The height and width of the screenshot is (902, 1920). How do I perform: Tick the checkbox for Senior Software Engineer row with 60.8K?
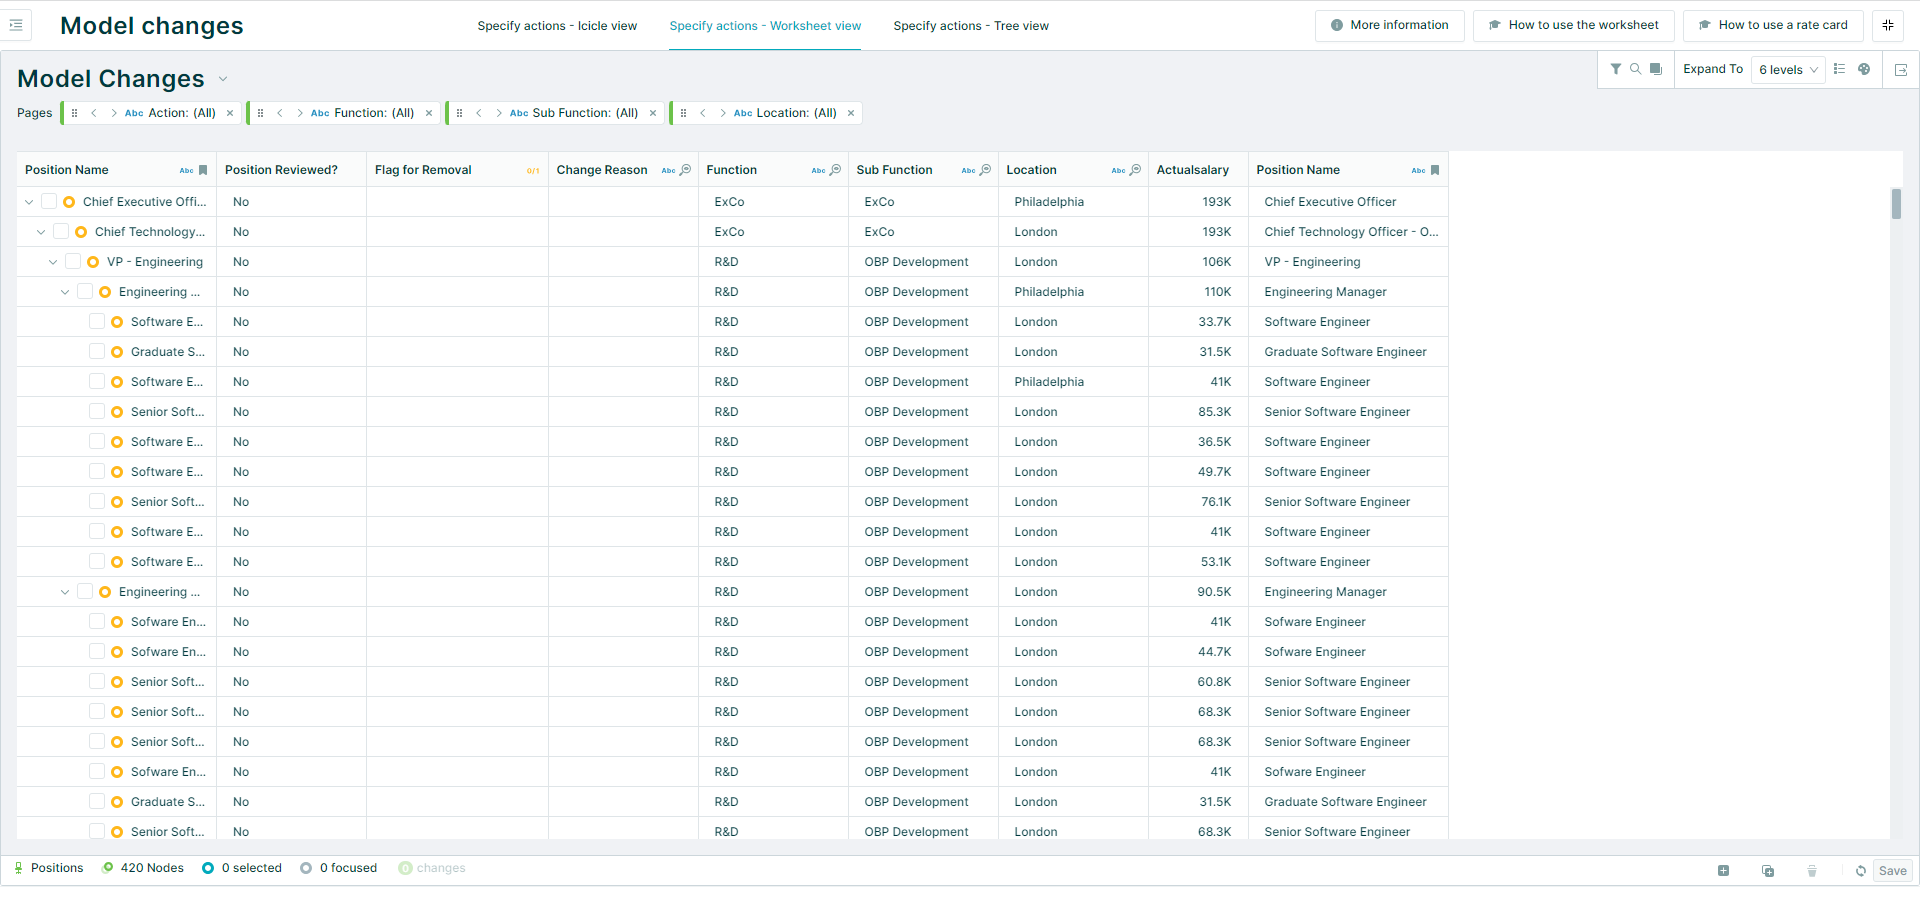point(97,682)
